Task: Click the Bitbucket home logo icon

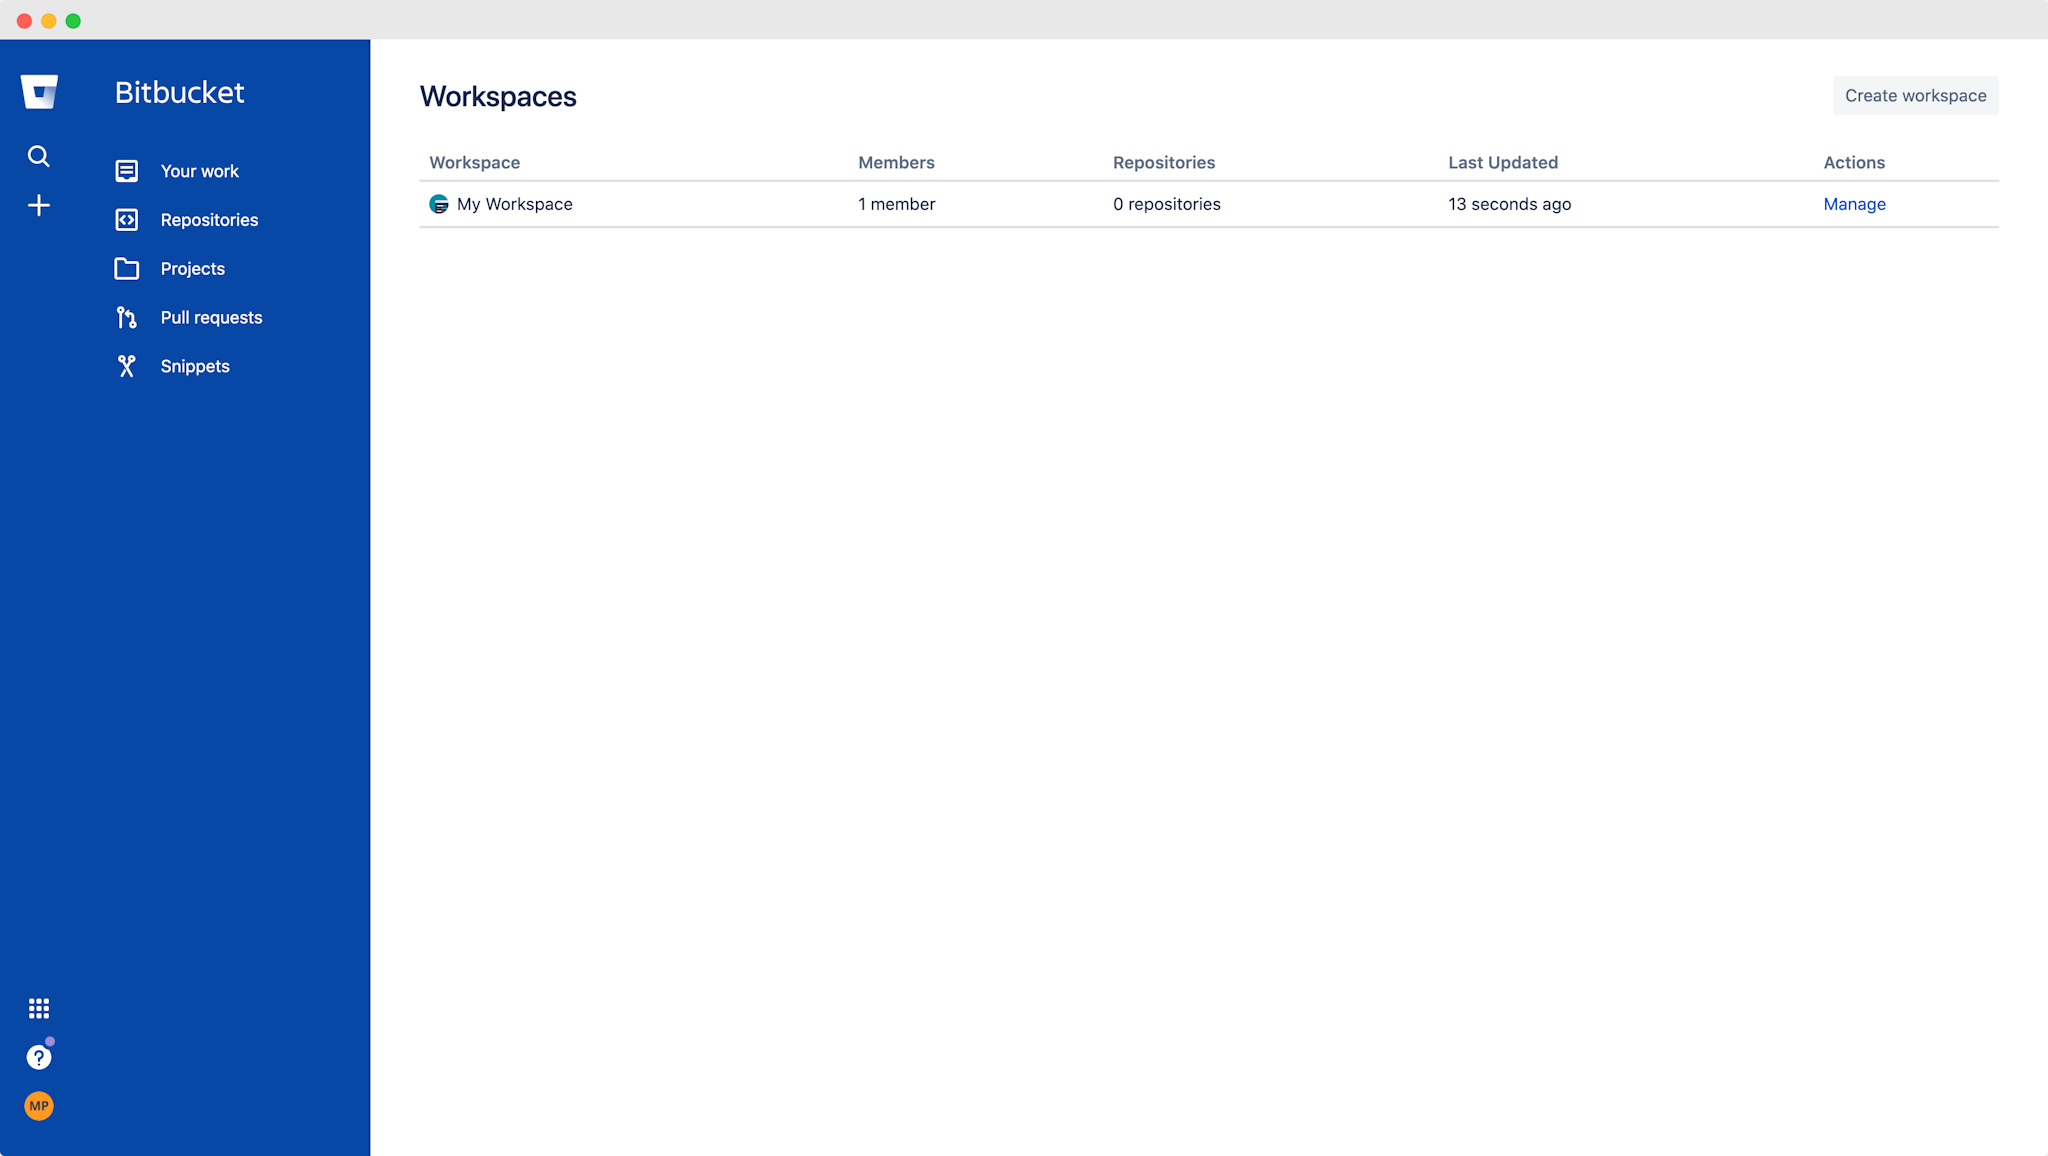Action: pos(39,90)
